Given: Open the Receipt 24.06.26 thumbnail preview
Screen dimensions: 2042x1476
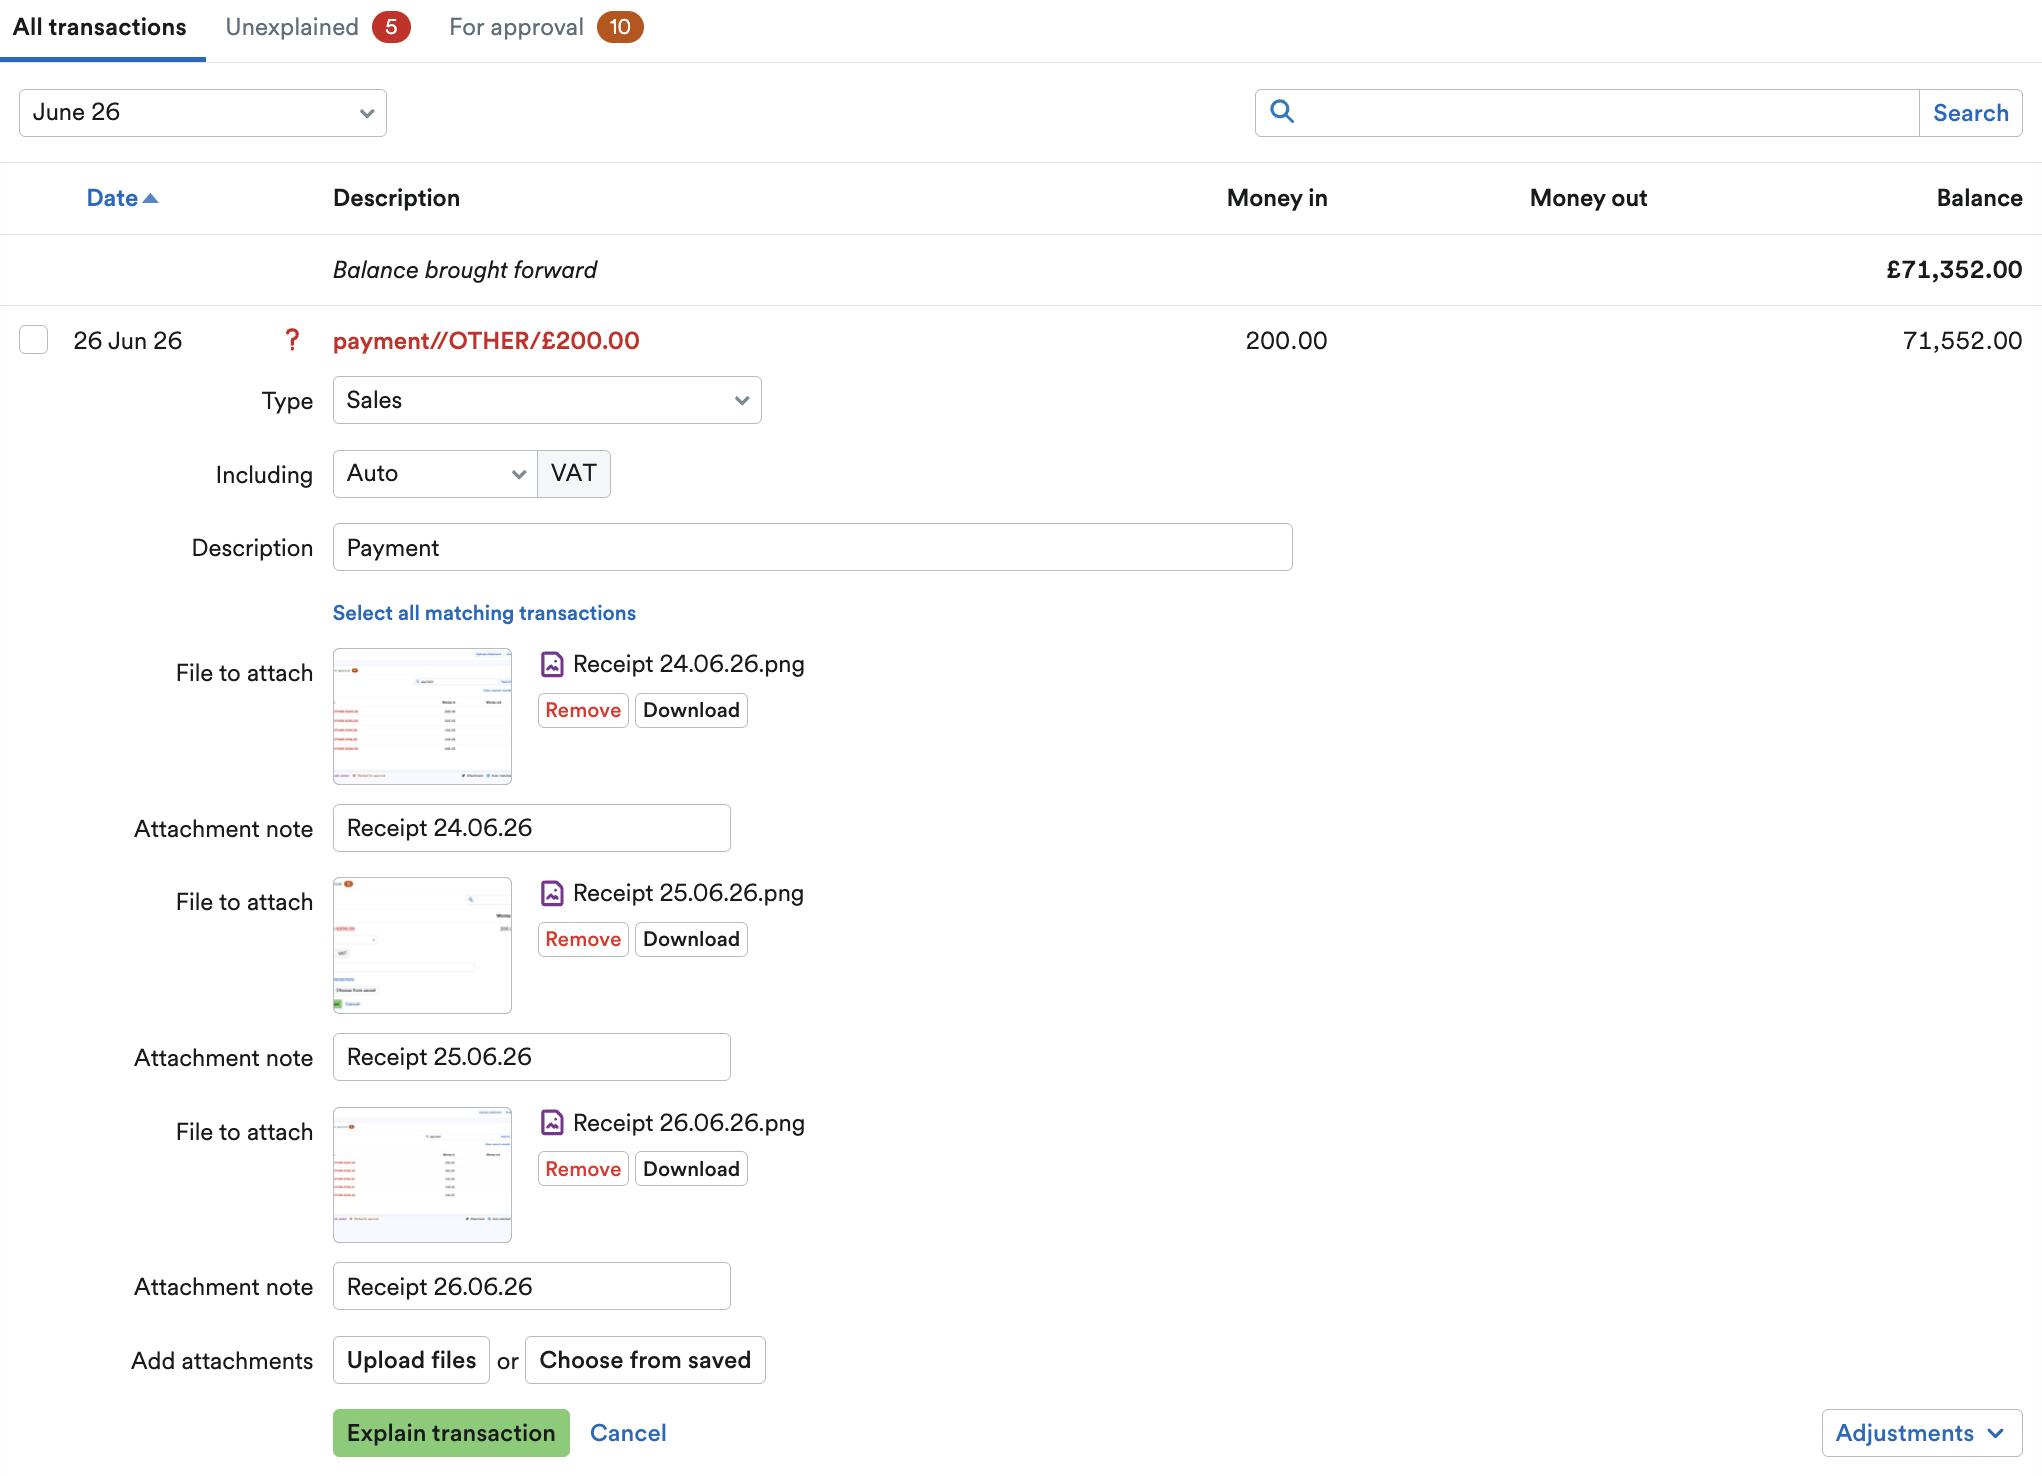Looking at the screenshot, I should point(422,716).
